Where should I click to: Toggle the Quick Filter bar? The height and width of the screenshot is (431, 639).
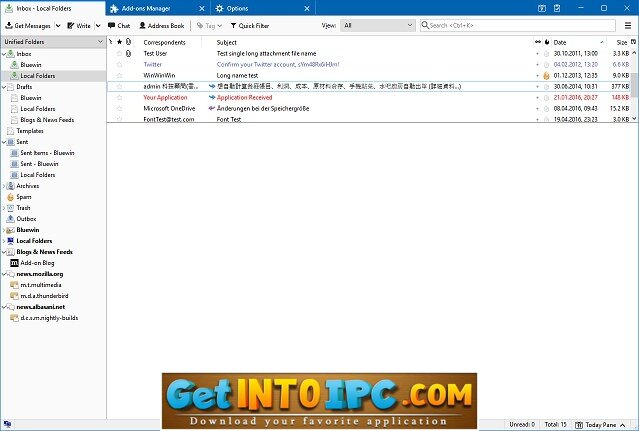(x=250, y=26)
